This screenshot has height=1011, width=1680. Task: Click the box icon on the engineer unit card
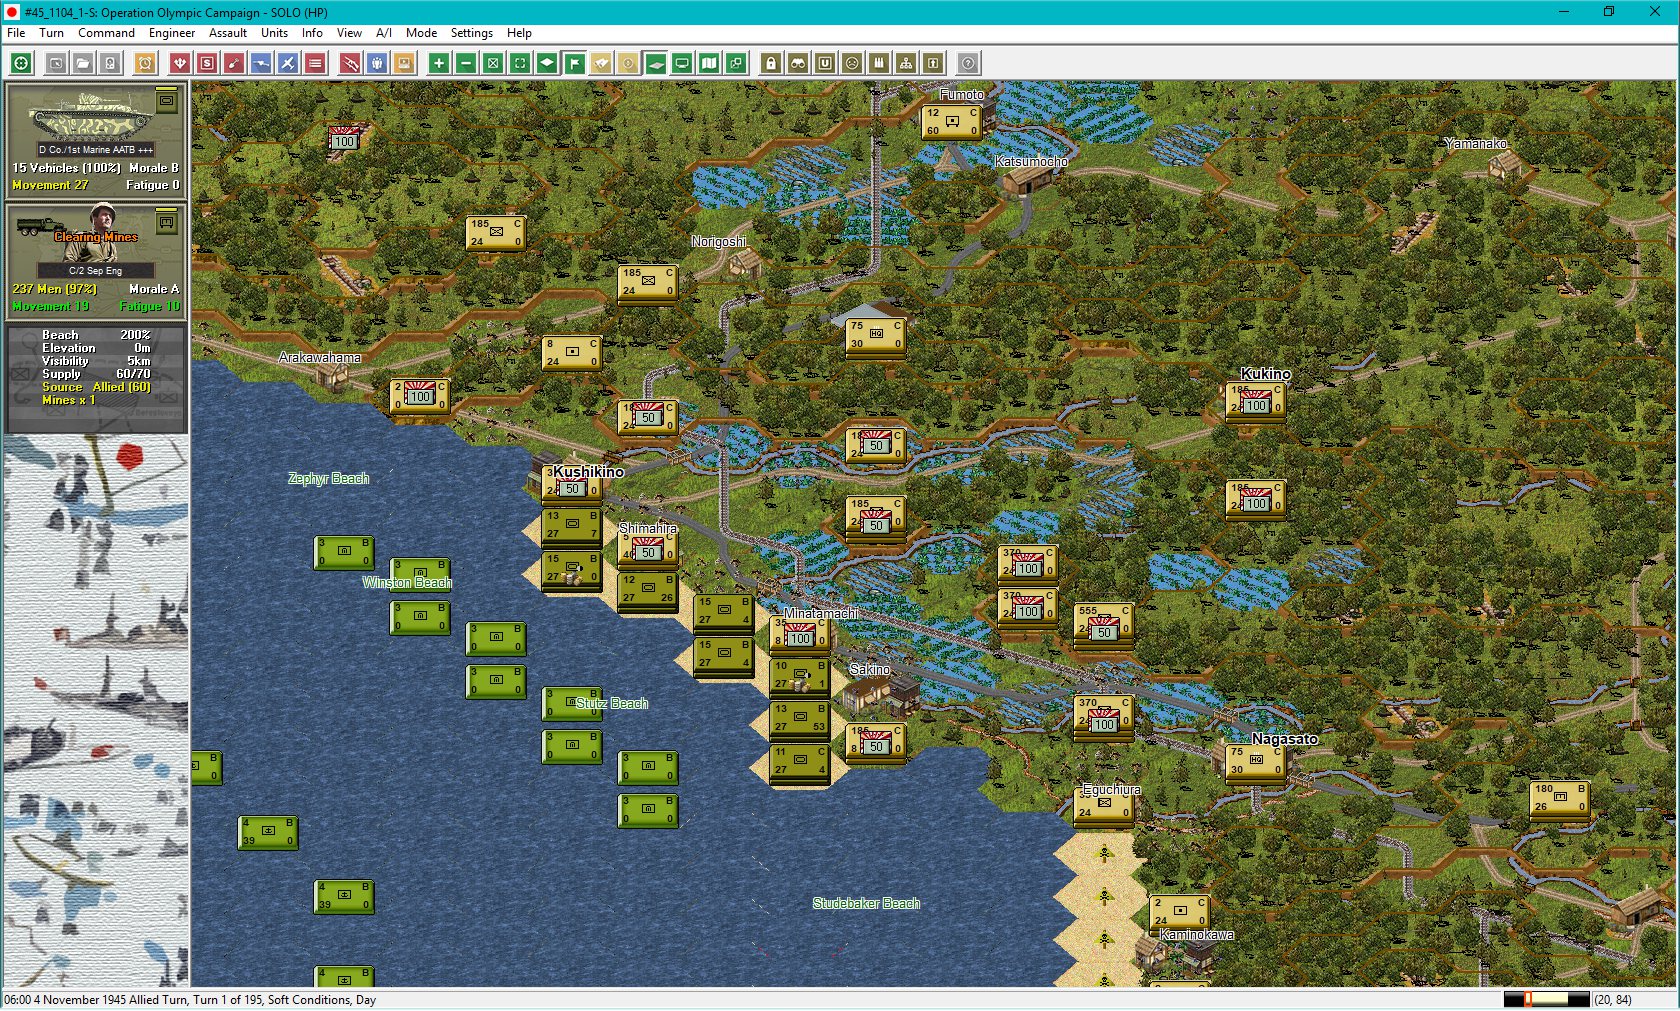[167, 221]
